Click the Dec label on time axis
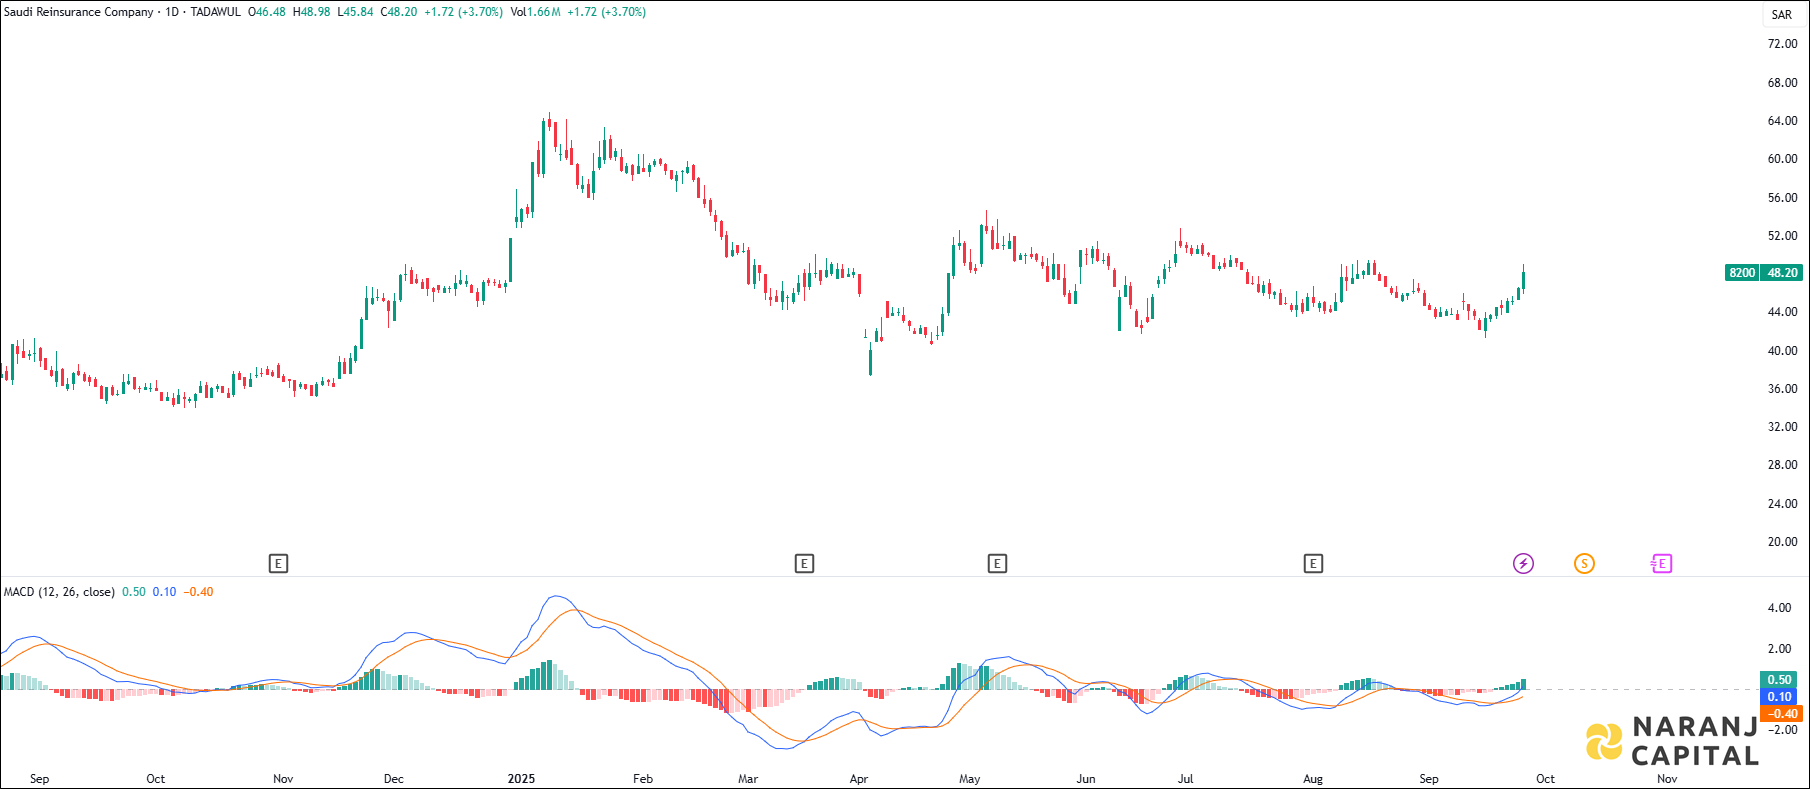Image resolution: width=1810 pixels, height=789 pixels. click(394, 779)
